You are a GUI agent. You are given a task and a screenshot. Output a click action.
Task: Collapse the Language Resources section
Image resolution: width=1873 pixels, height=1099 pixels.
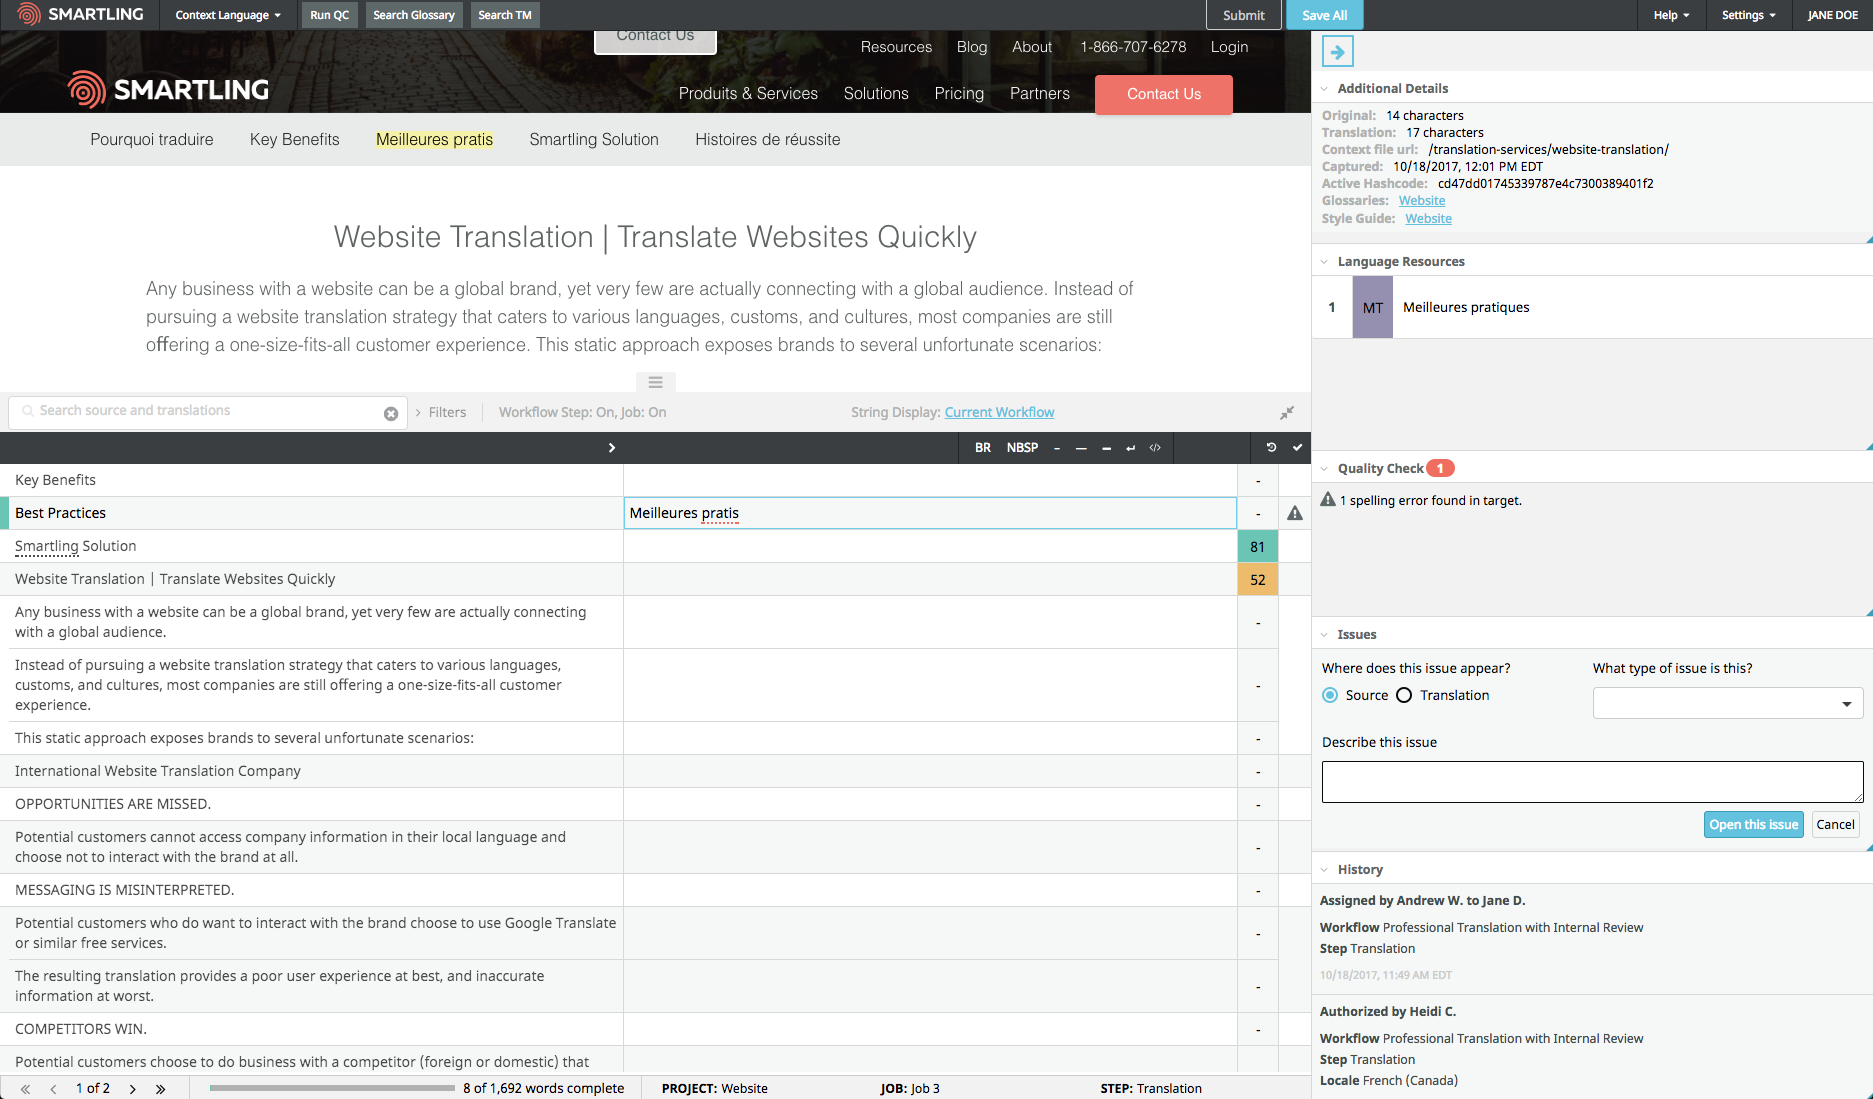[x=1324, y=261]
